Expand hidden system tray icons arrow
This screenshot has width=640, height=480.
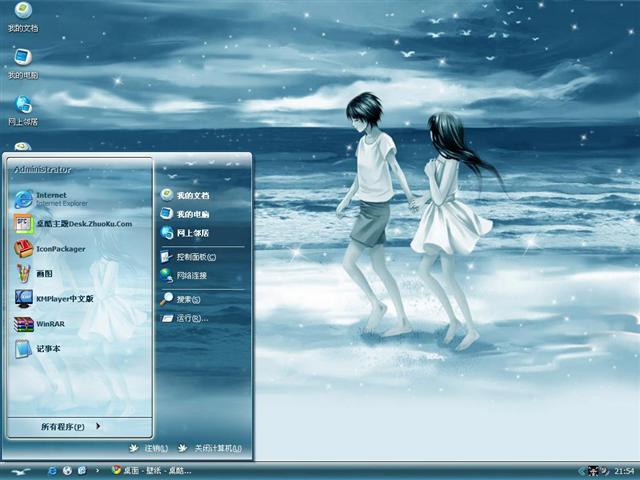581,470
